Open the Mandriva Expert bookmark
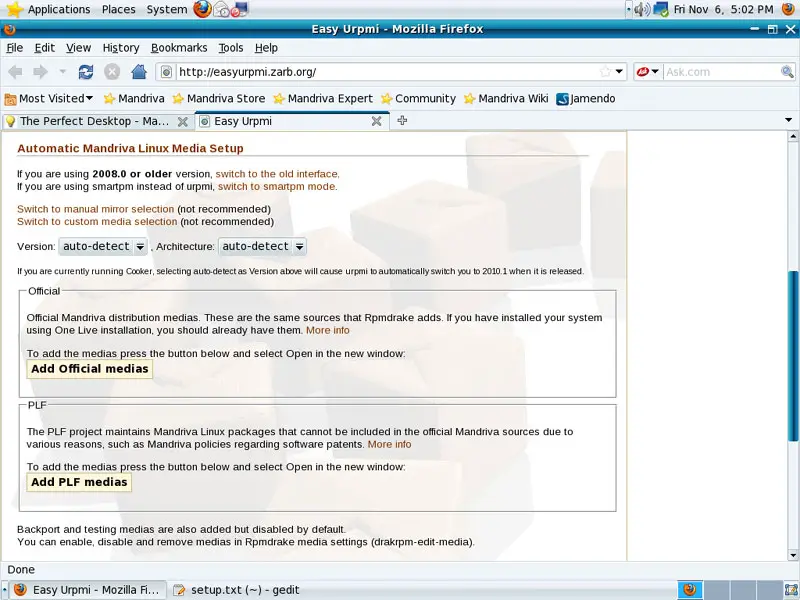Viewport: 800px width, 600px height. [322, 98]
